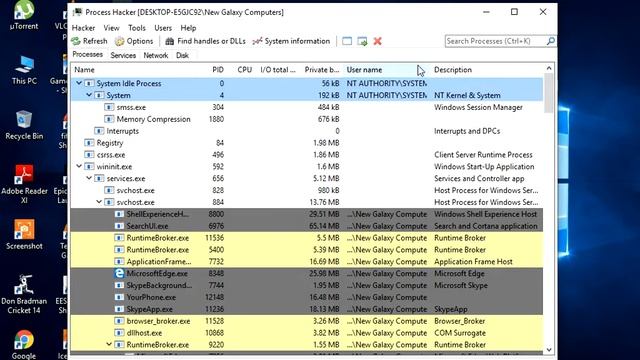Screen dimensions: 640x360
Task: Collapse the System Idle Process tree node
Action: (x=79, y=83)
